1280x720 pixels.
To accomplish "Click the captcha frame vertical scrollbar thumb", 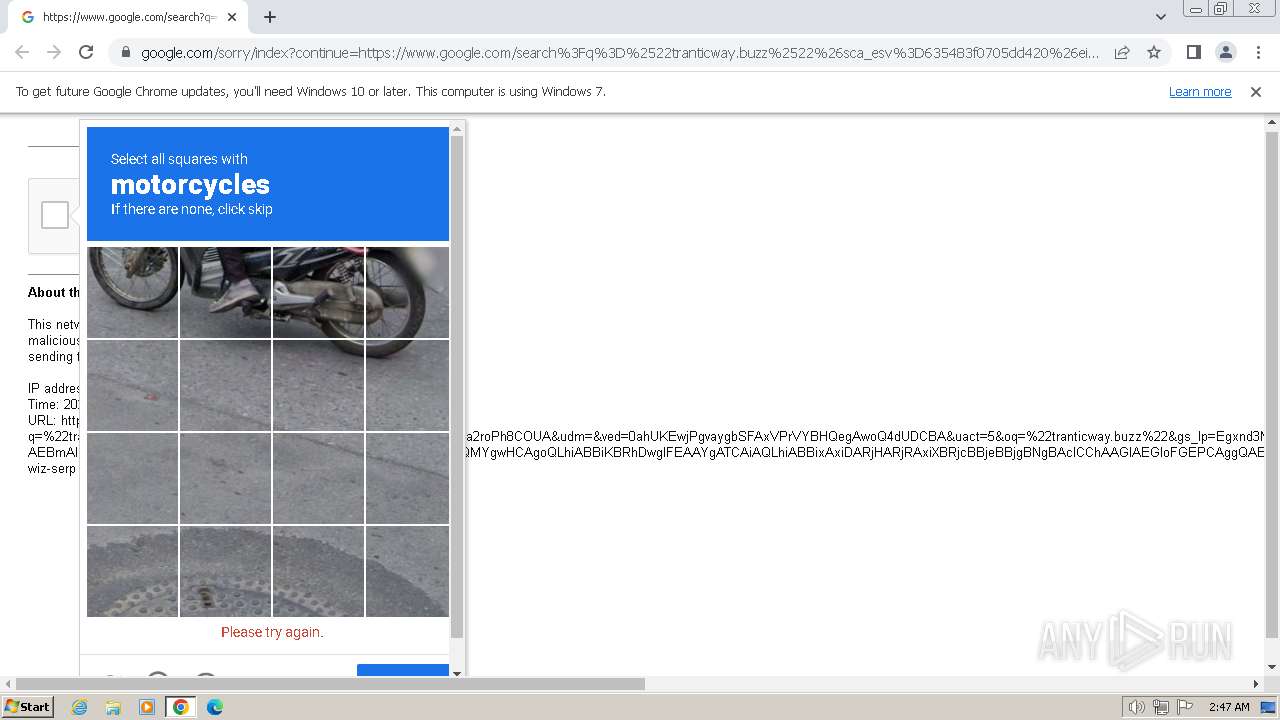I will click(x=457, y=386).
